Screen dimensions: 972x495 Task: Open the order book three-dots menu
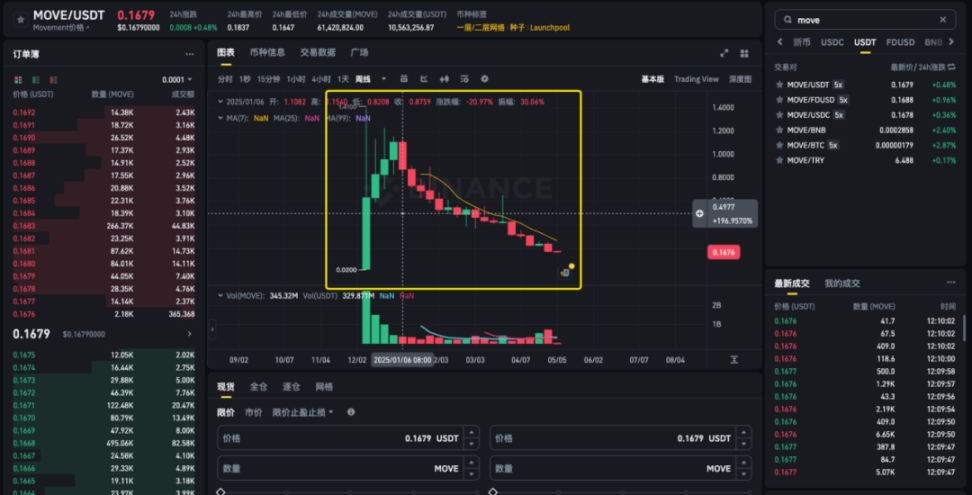tap(190, 55)
